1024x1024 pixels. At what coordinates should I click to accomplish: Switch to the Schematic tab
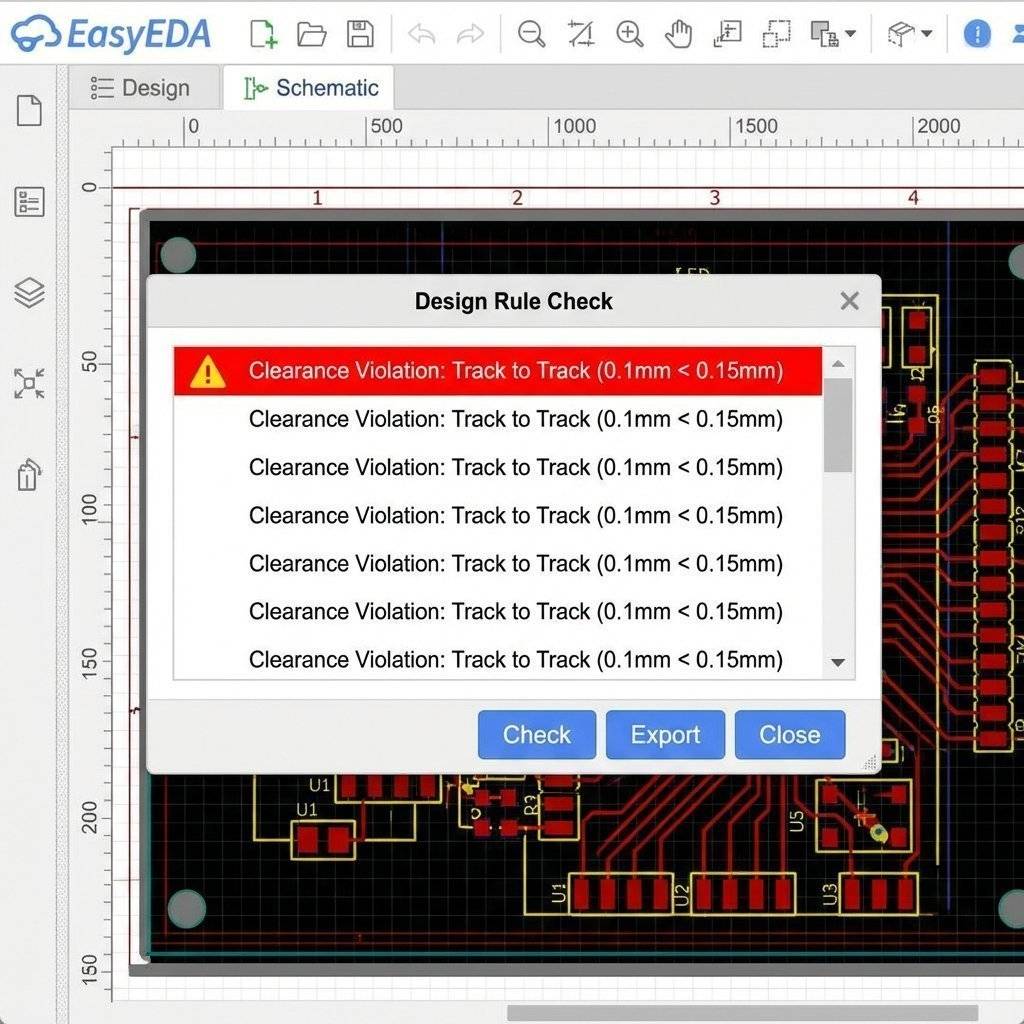point(309,88)
